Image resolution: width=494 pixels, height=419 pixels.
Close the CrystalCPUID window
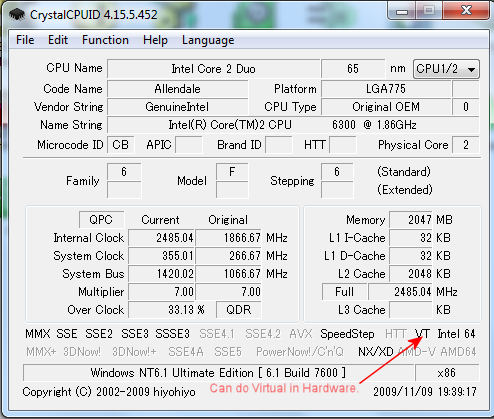coord(467,11)
